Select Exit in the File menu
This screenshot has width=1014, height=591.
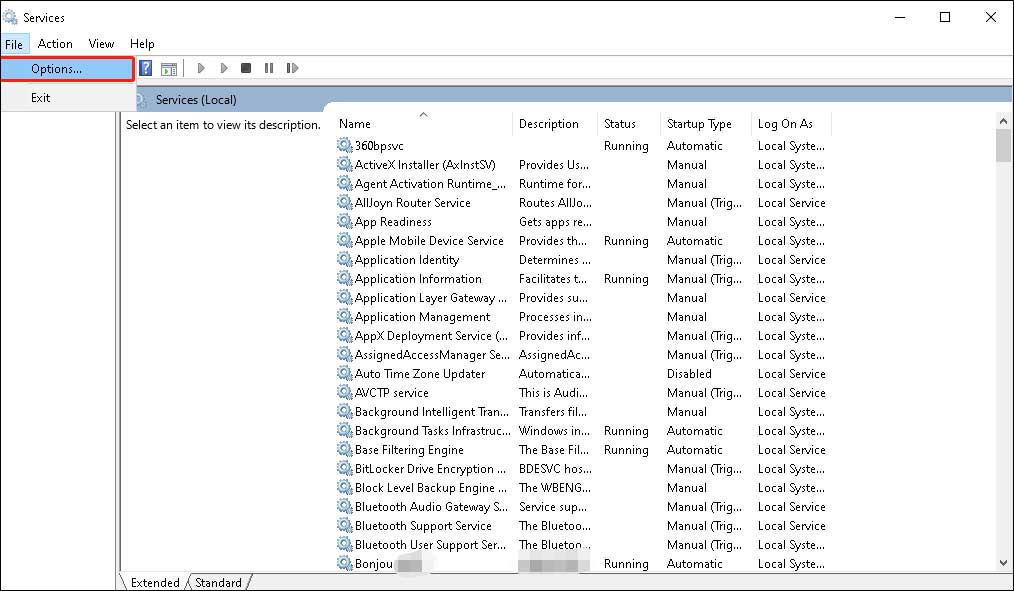pos(40,98)
